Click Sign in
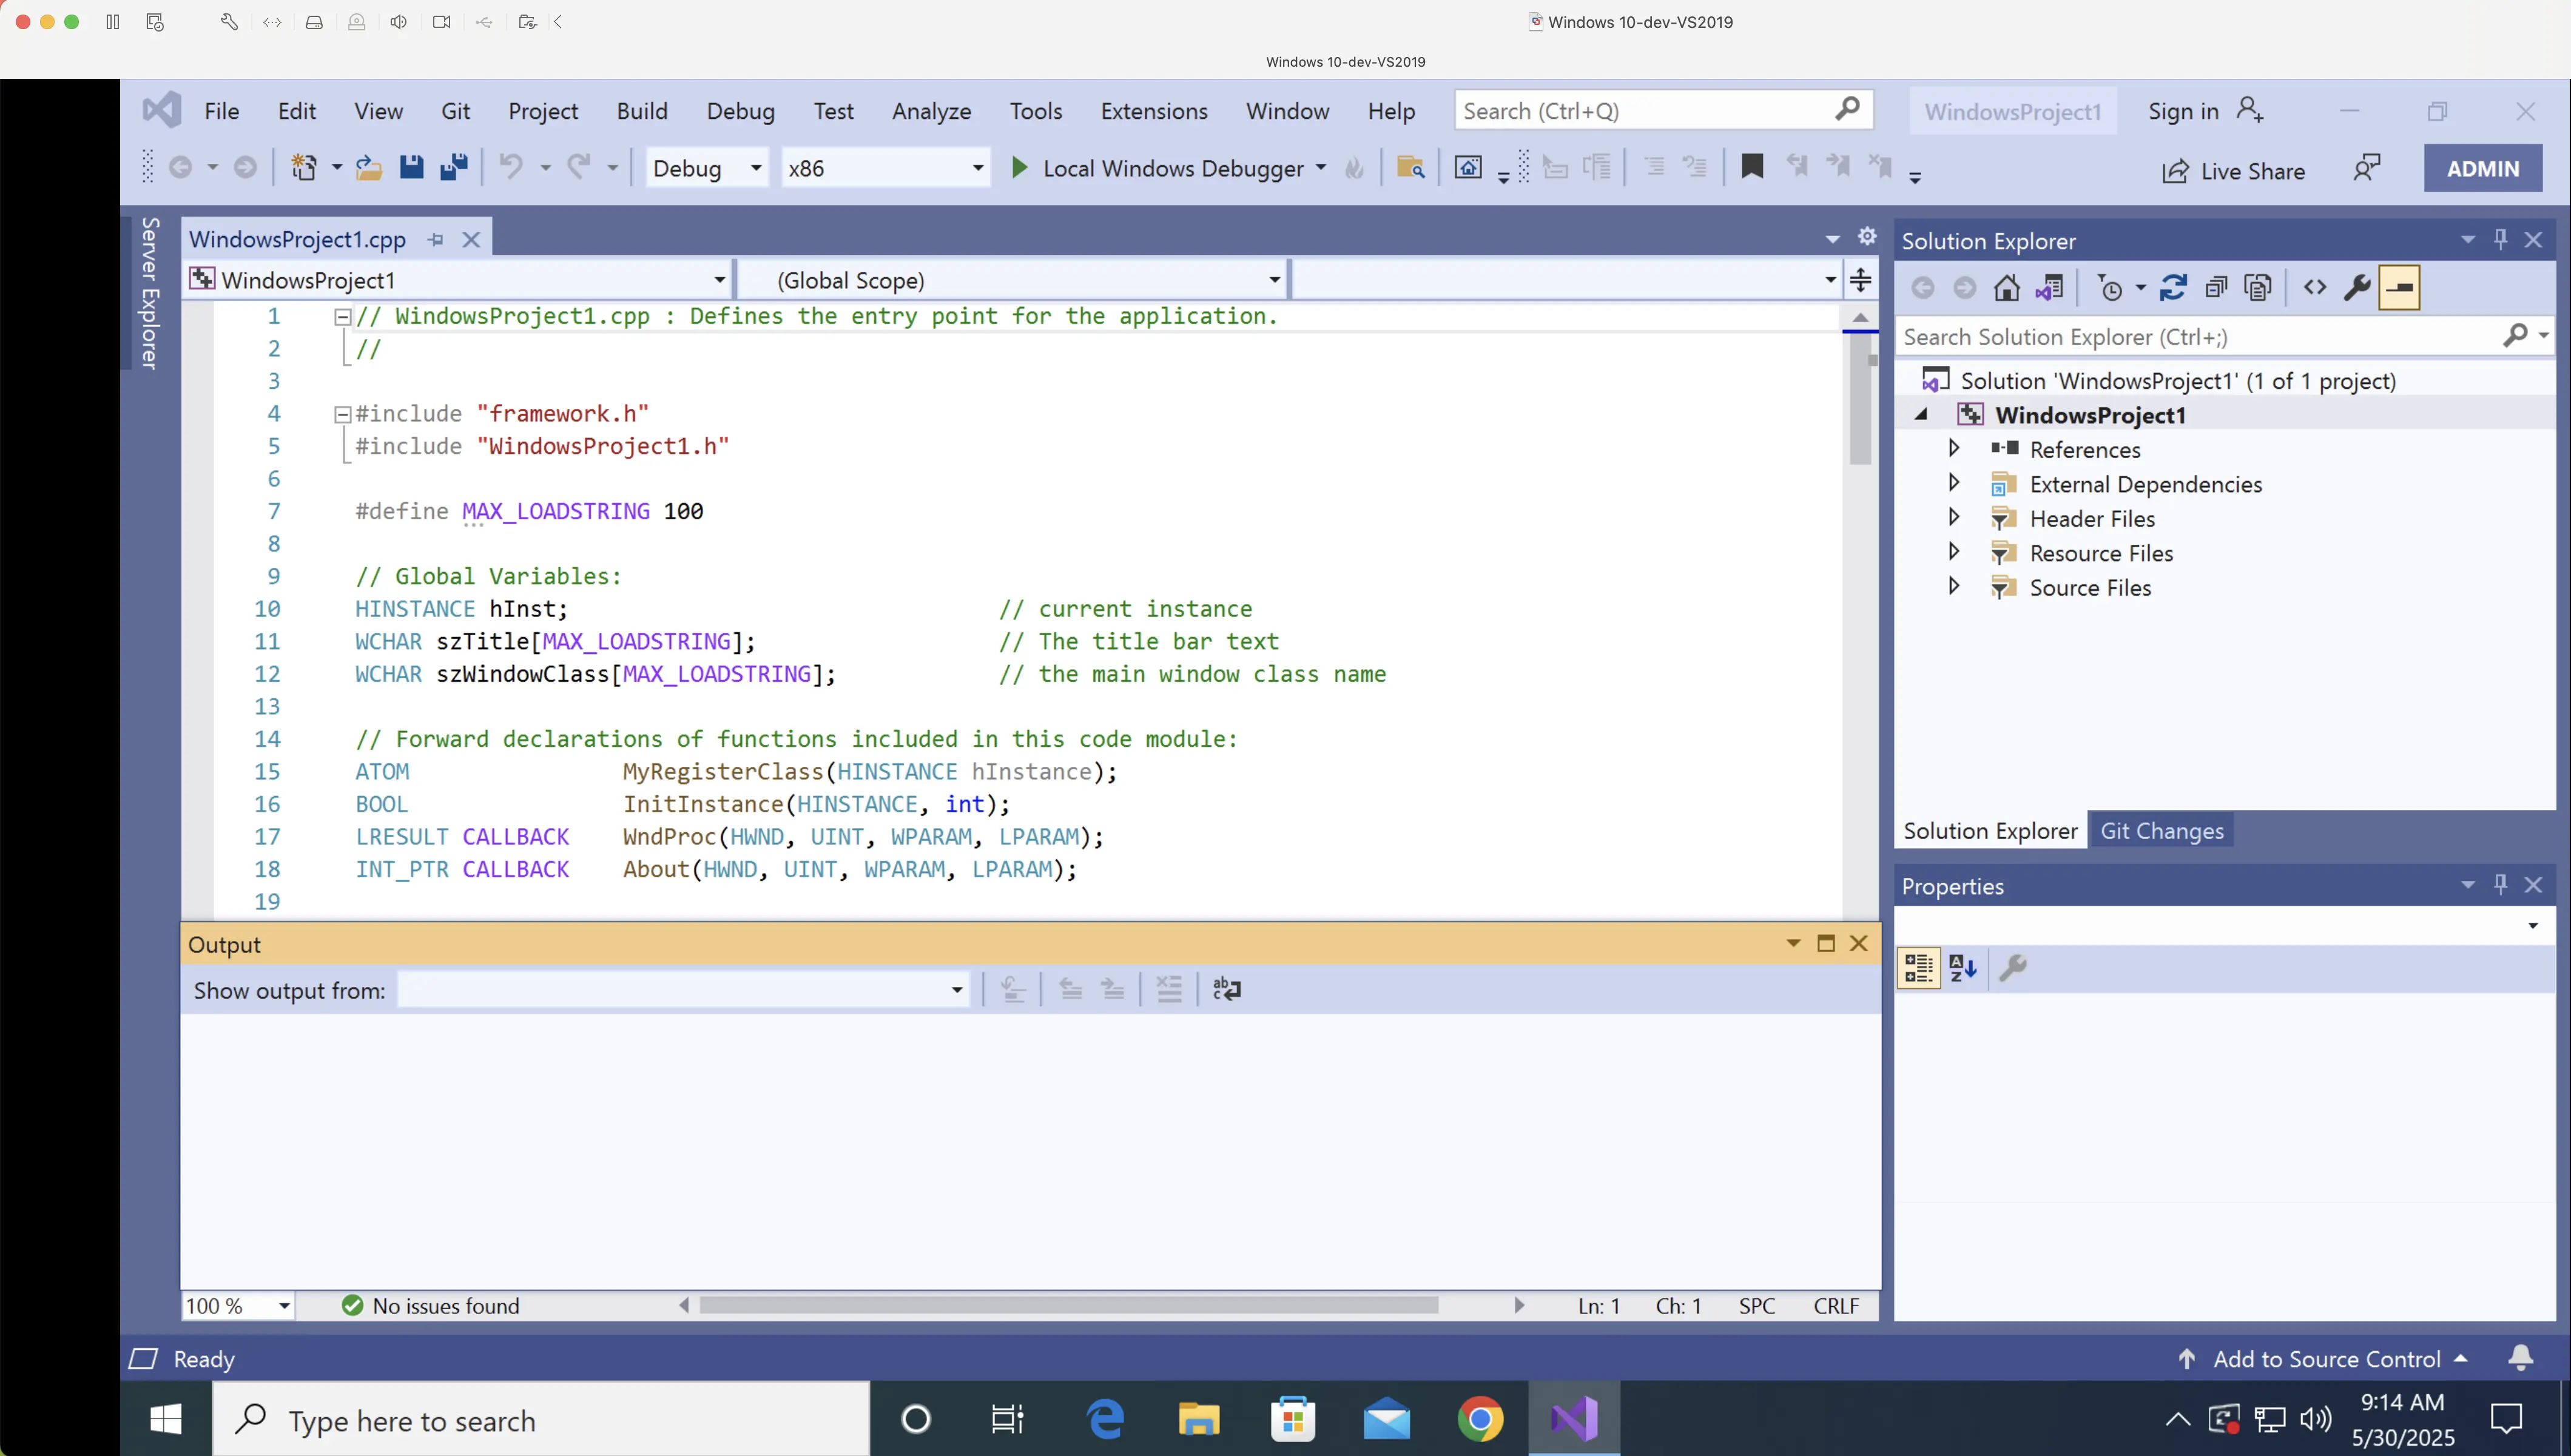 [2205, 111]
